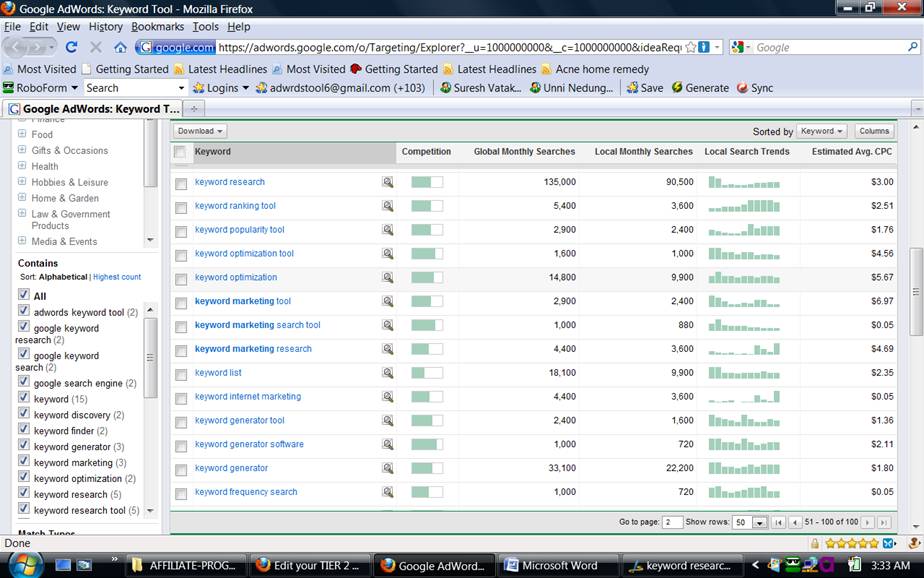Viewport: 924px width, 578px height.
Task: Click search magnifier in Google search box
Action: pyautogui.click(x=913, y=47)
